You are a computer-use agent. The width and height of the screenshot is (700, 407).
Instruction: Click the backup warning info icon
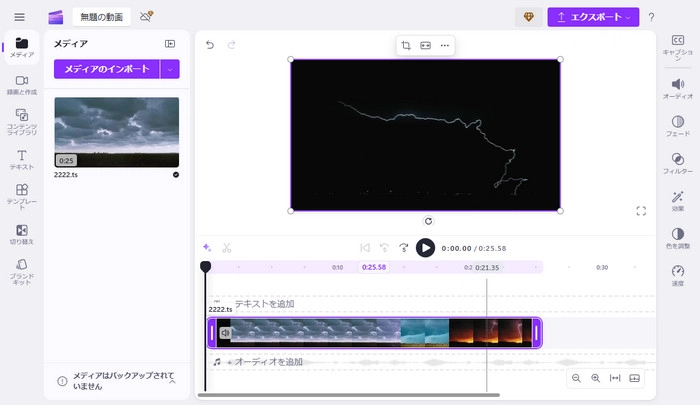pos(62,381)
